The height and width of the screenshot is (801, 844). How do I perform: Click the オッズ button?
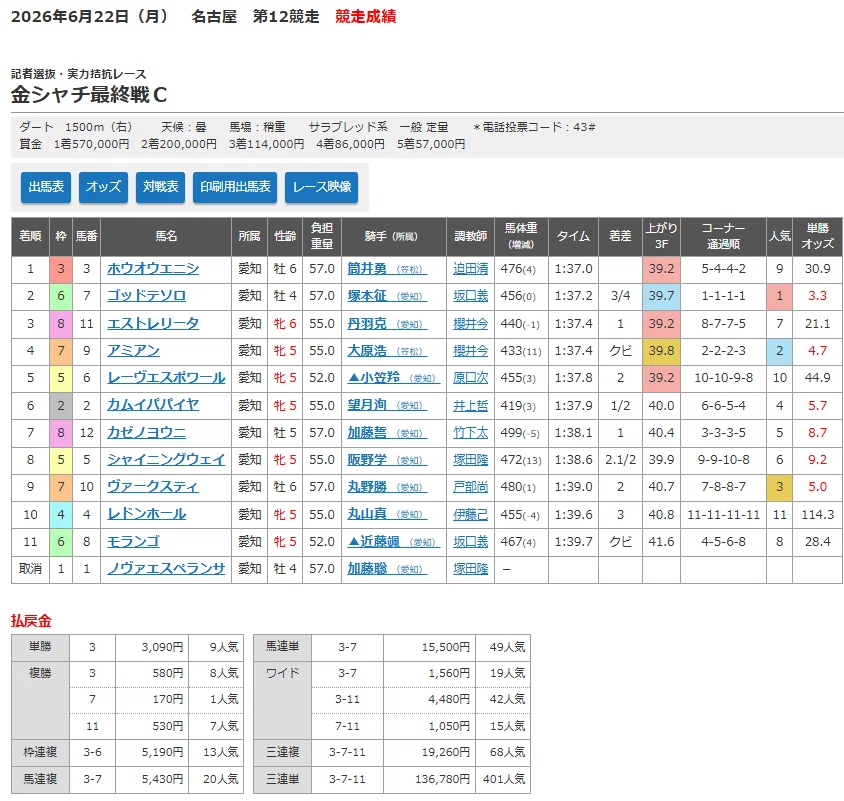(x=103, y=187)
